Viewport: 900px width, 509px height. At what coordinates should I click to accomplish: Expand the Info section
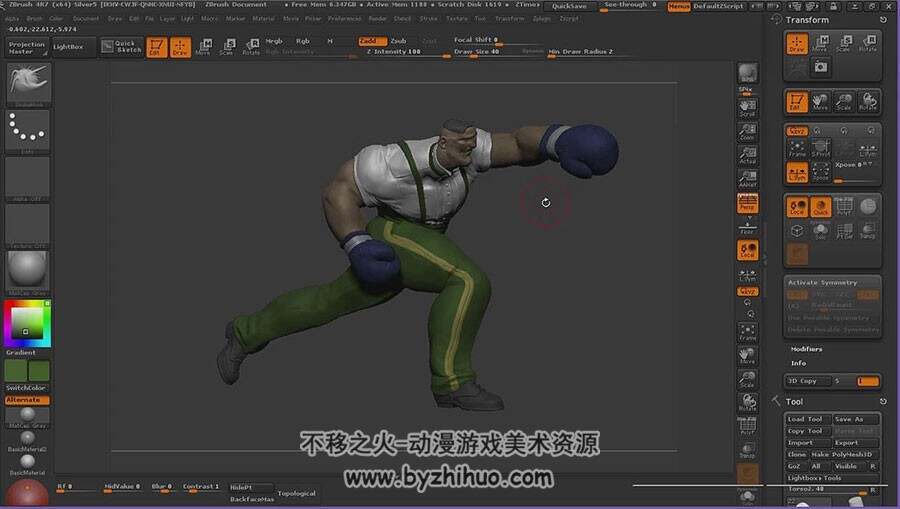(x=798, y=363)
